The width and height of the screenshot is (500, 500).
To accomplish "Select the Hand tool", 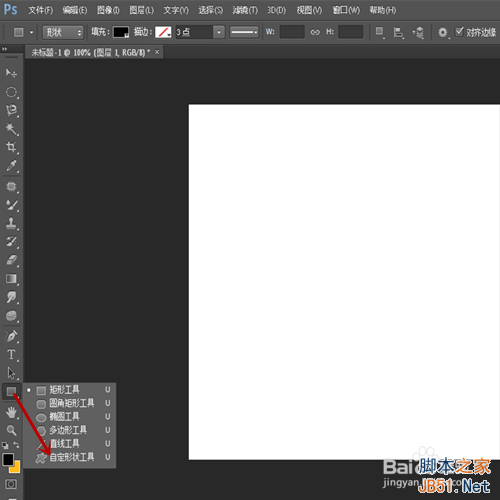I will coord(11,413).
